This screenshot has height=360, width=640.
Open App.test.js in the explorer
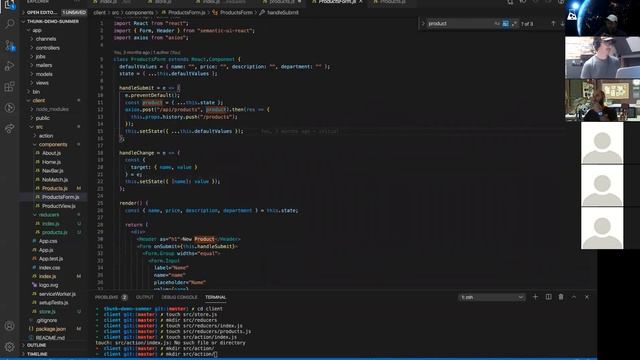(51, 259)
